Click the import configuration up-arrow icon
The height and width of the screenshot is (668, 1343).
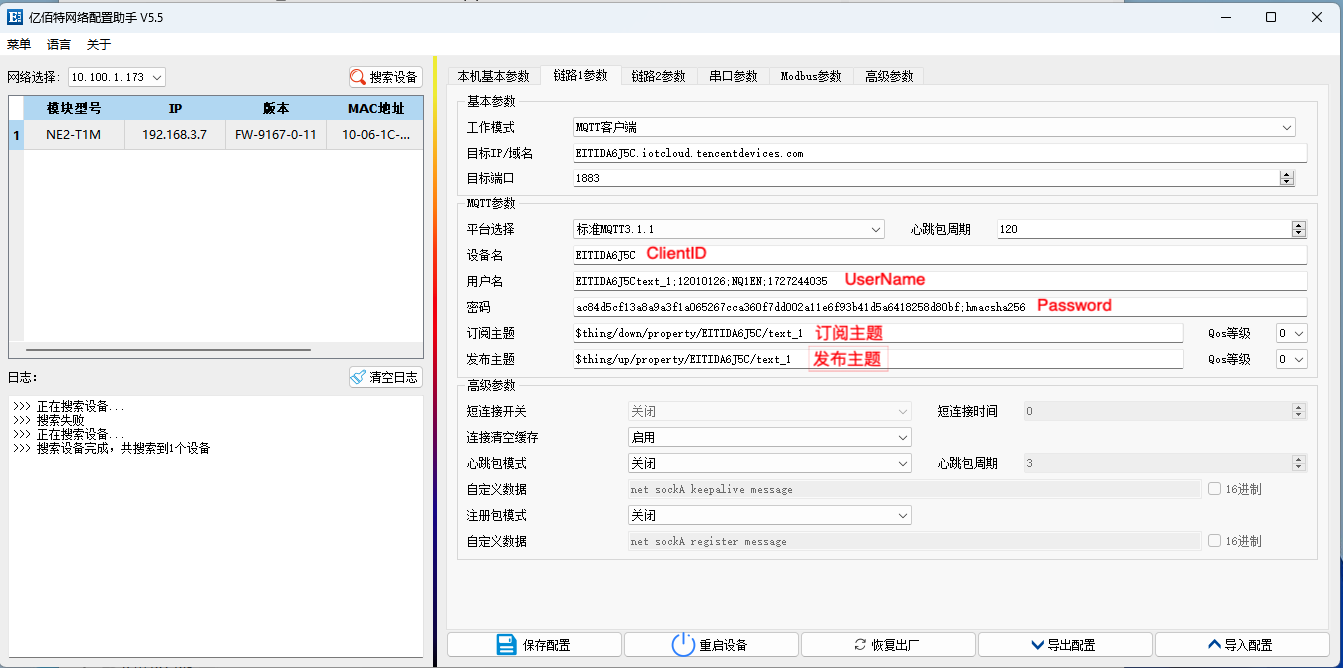tap(1214, 645)
